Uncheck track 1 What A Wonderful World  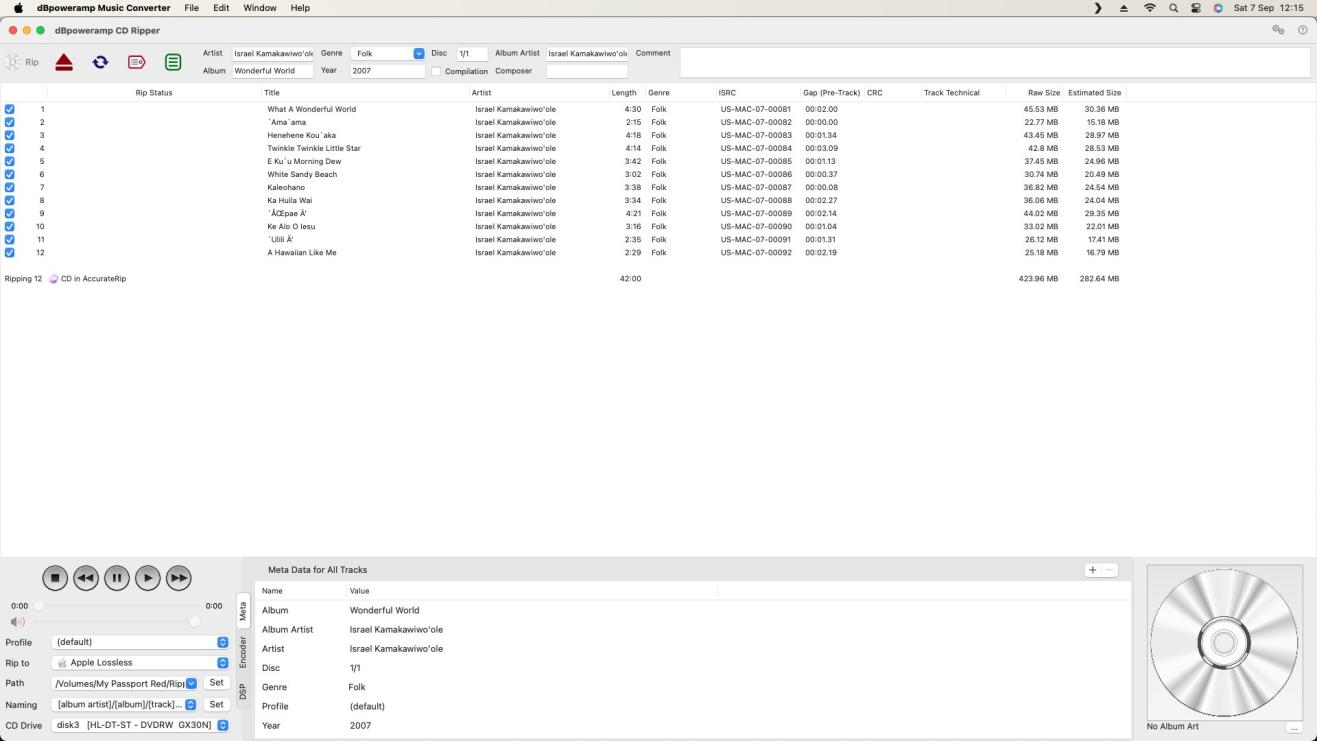[10, 109]
